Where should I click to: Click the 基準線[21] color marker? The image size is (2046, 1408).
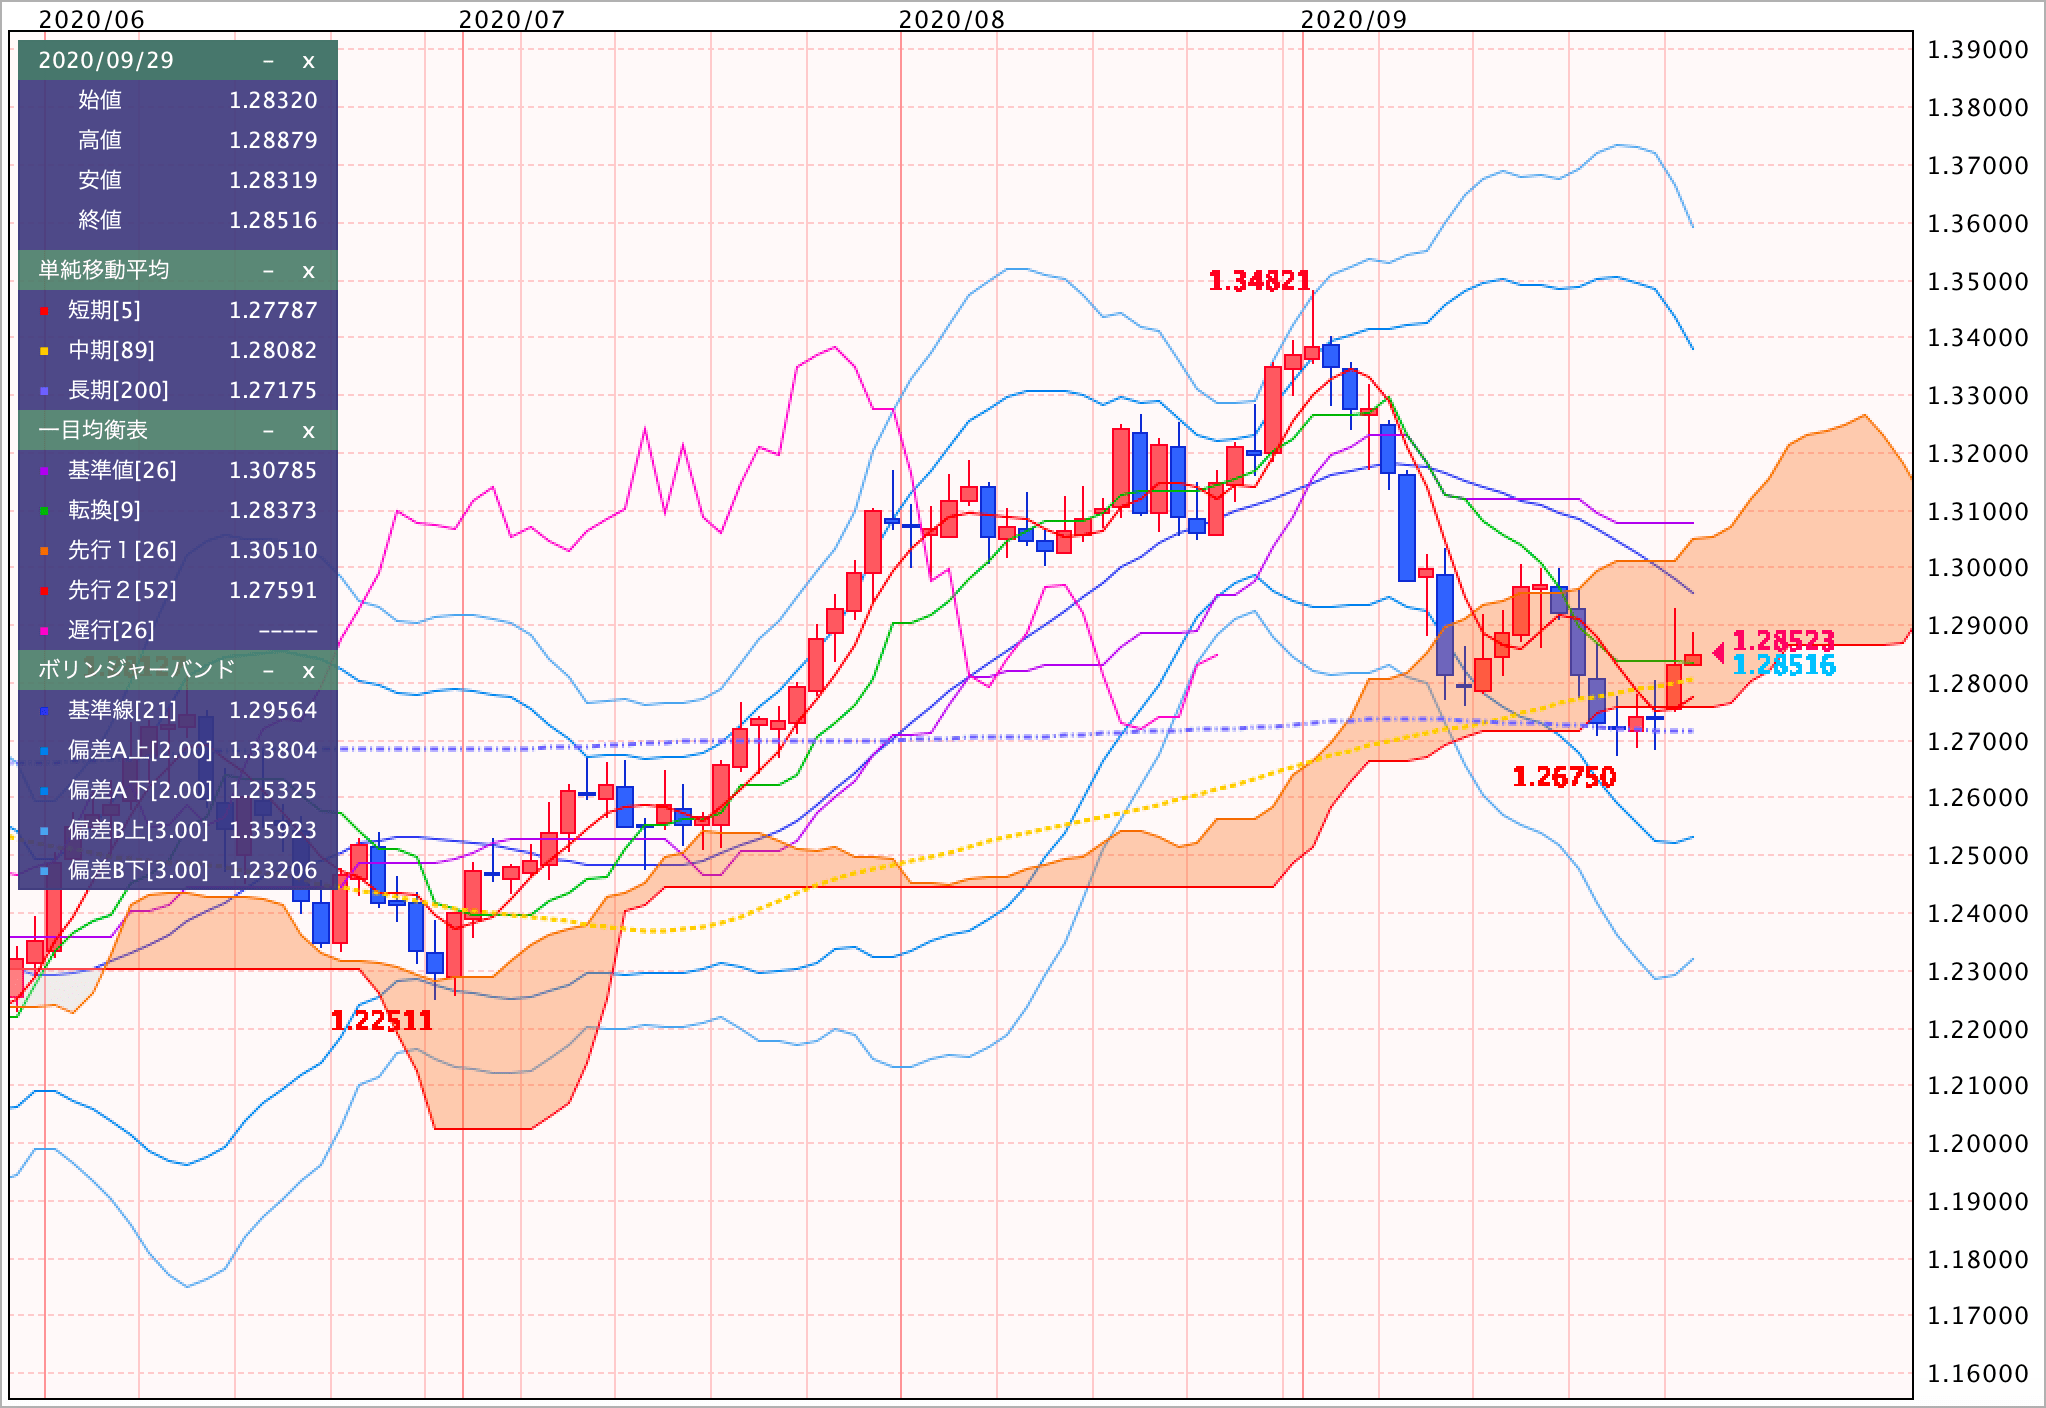coord(44,712)
